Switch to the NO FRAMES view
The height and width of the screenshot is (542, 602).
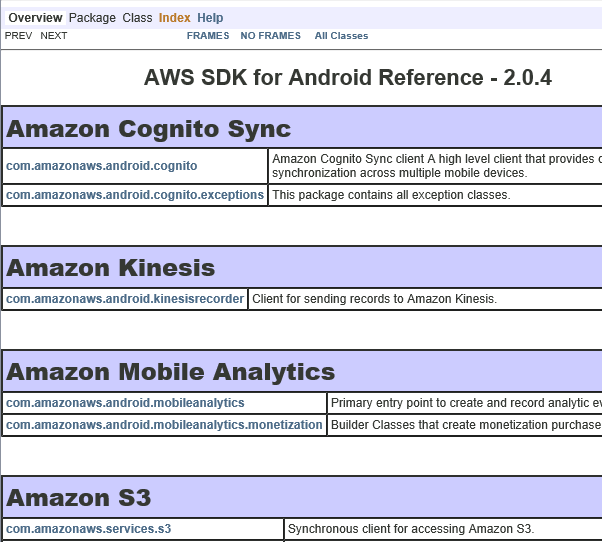click(270, 36)
